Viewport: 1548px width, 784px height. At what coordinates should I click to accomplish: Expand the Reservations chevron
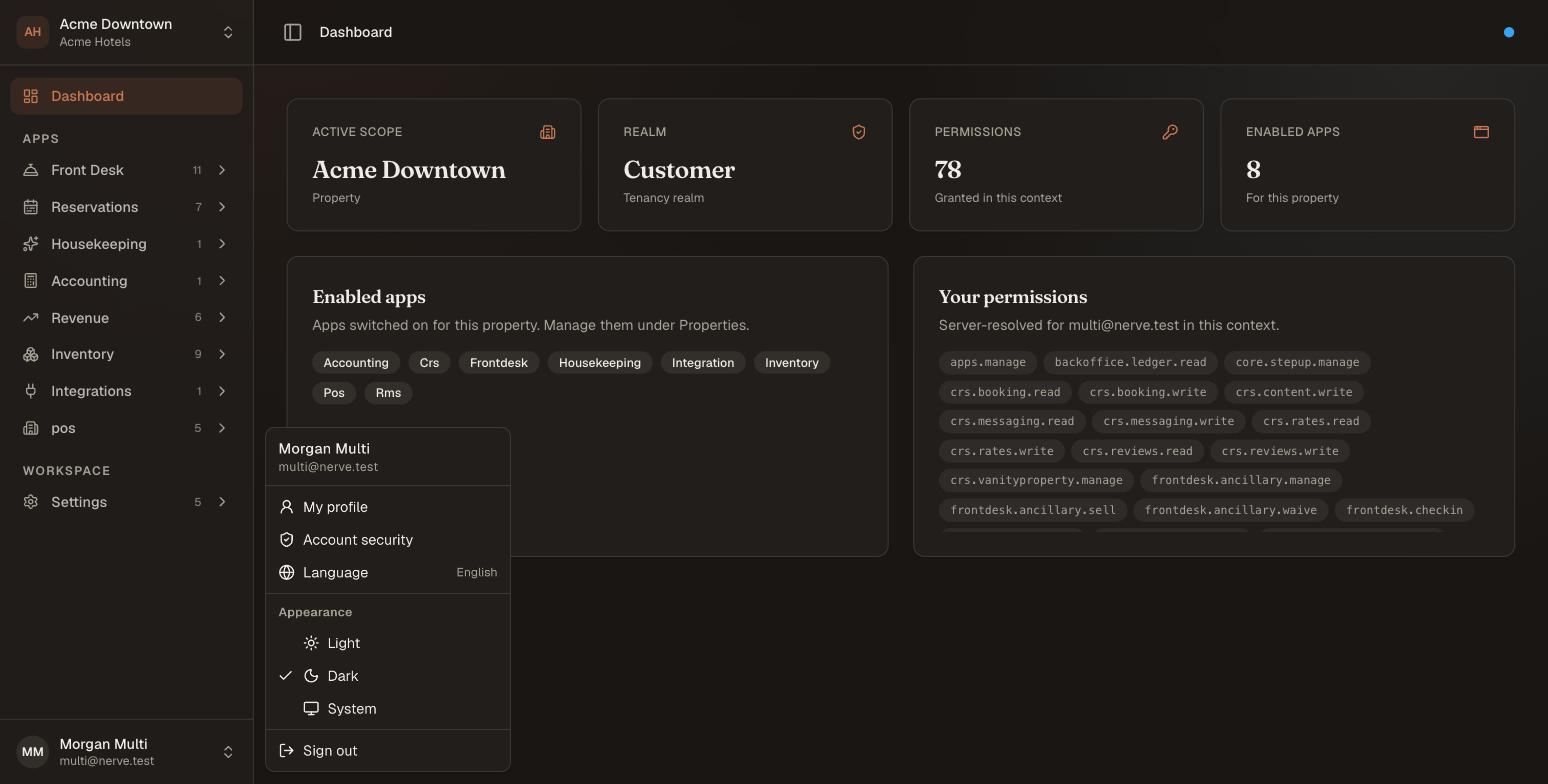(x=222, y=207)
